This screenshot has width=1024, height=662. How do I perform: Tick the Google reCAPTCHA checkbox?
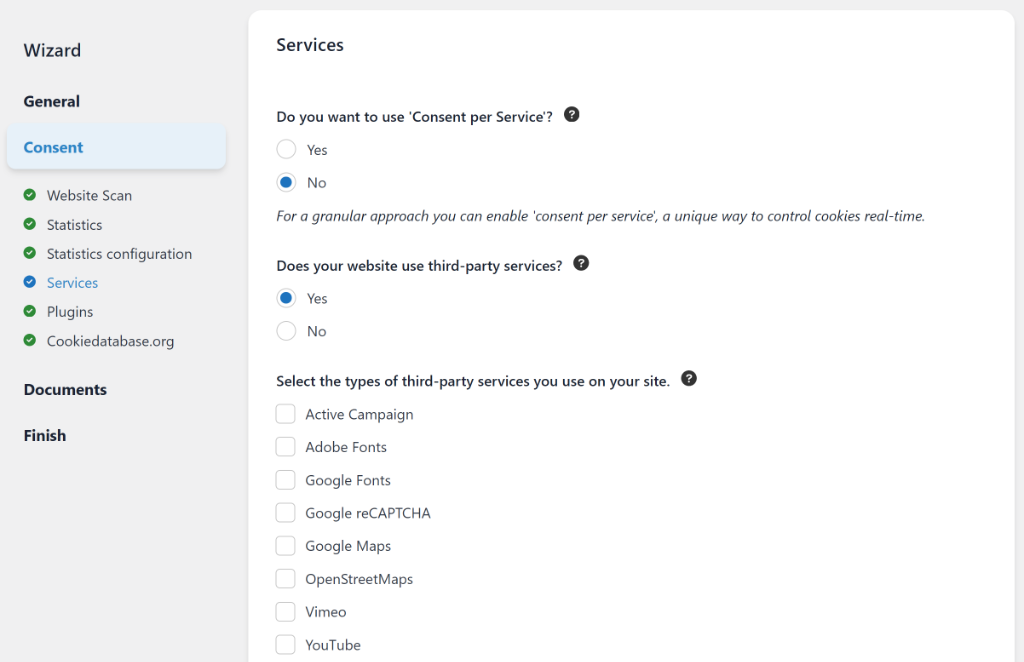pos(285,513)
